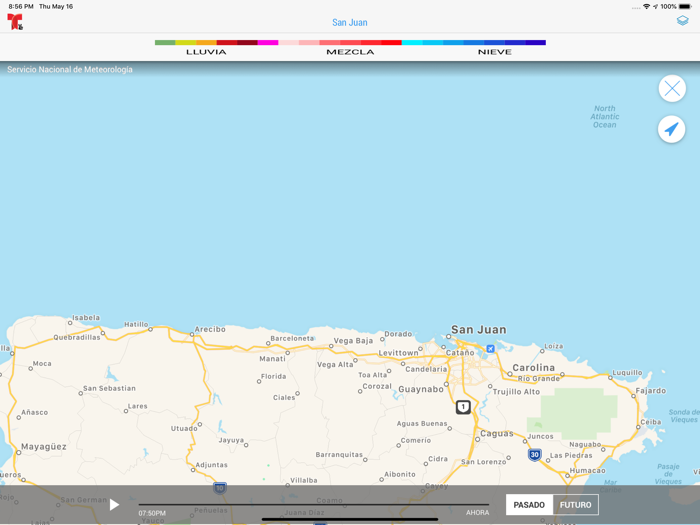Click the Aibonito map label
This screenshot has width=700, height=525.
click(x=400, y=474)
